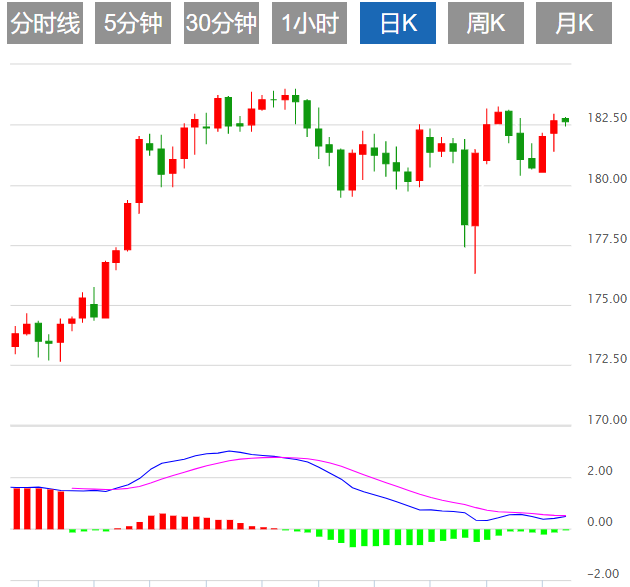Image resolution: width=630 pixels, height=587 pixels.
Task: Click the 177.50 price axis label
Action: [607, 239]
